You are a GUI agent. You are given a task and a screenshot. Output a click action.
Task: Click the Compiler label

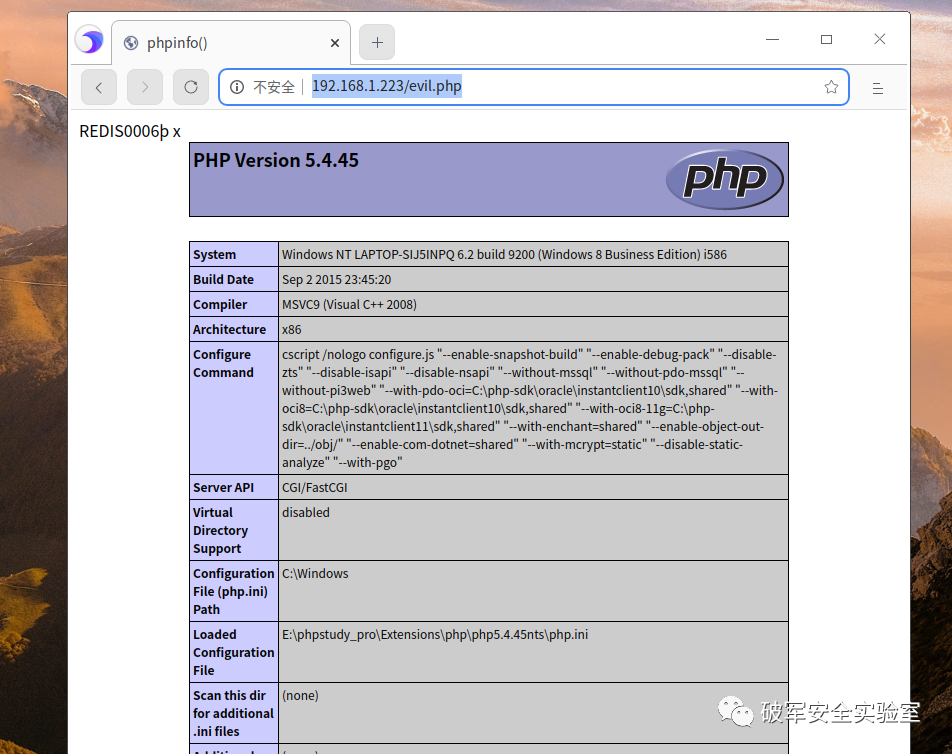point(220,304)
